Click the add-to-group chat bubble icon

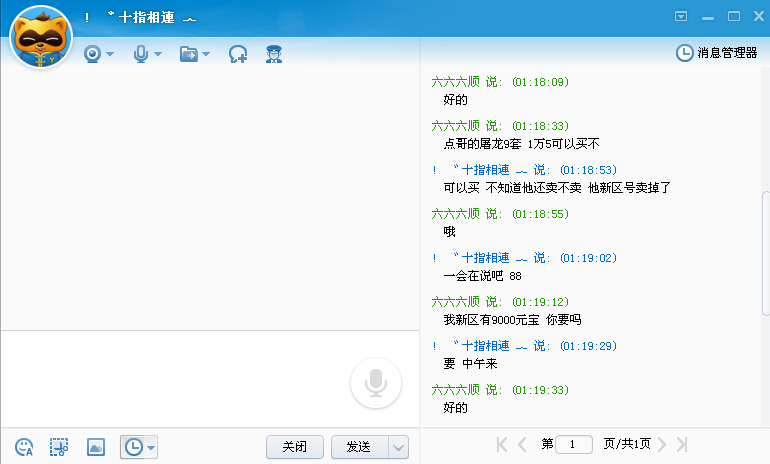tap(238, 54)
